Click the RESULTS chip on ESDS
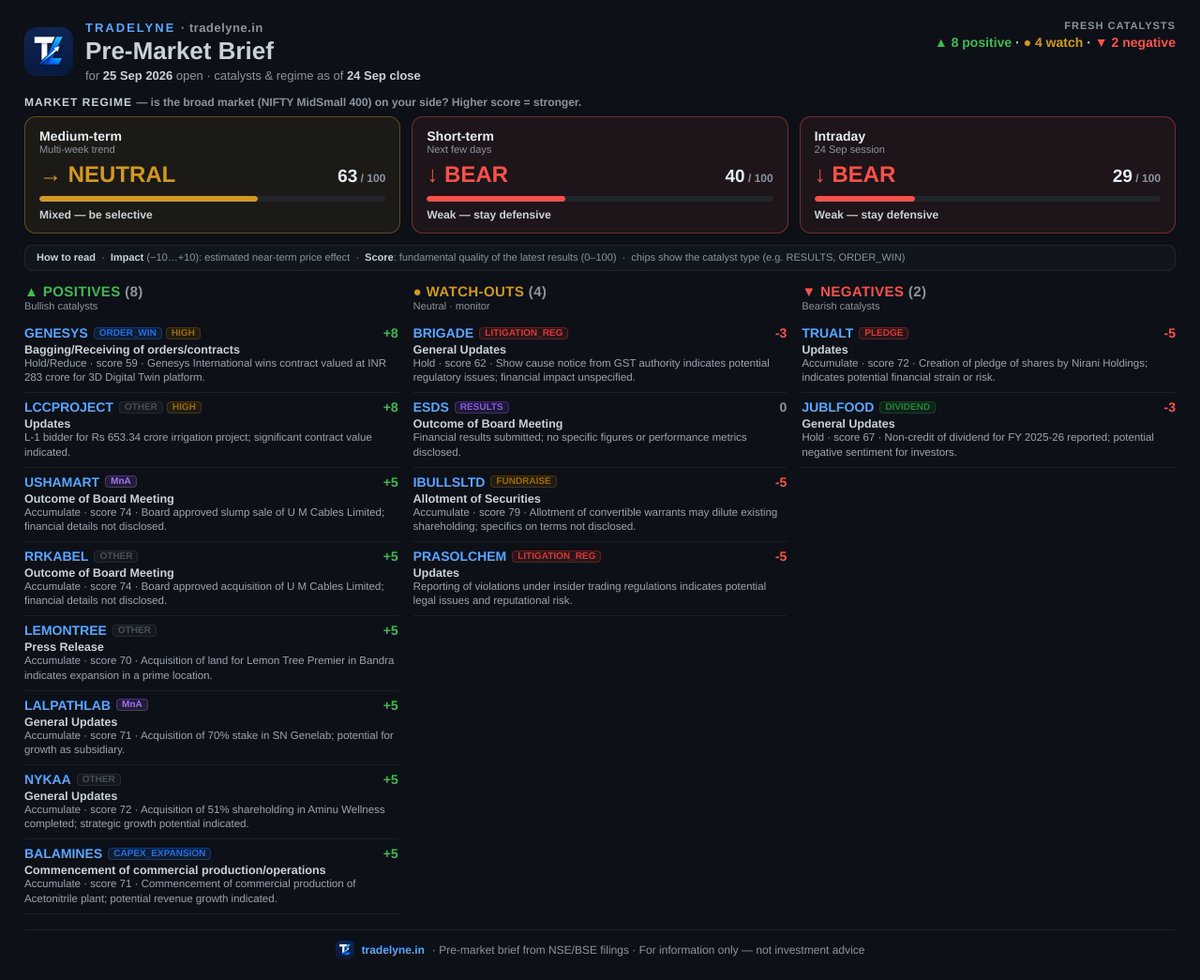This screenshot has height=980, width=1200. point(482,407)
